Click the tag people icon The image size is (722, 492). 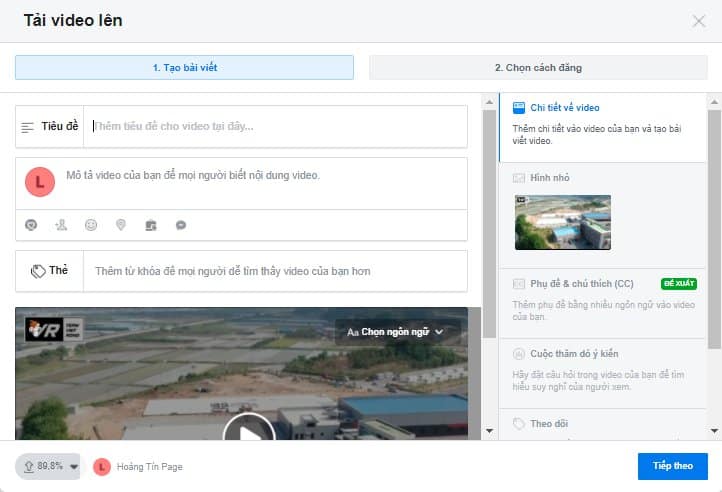click(x=61, y=225)
